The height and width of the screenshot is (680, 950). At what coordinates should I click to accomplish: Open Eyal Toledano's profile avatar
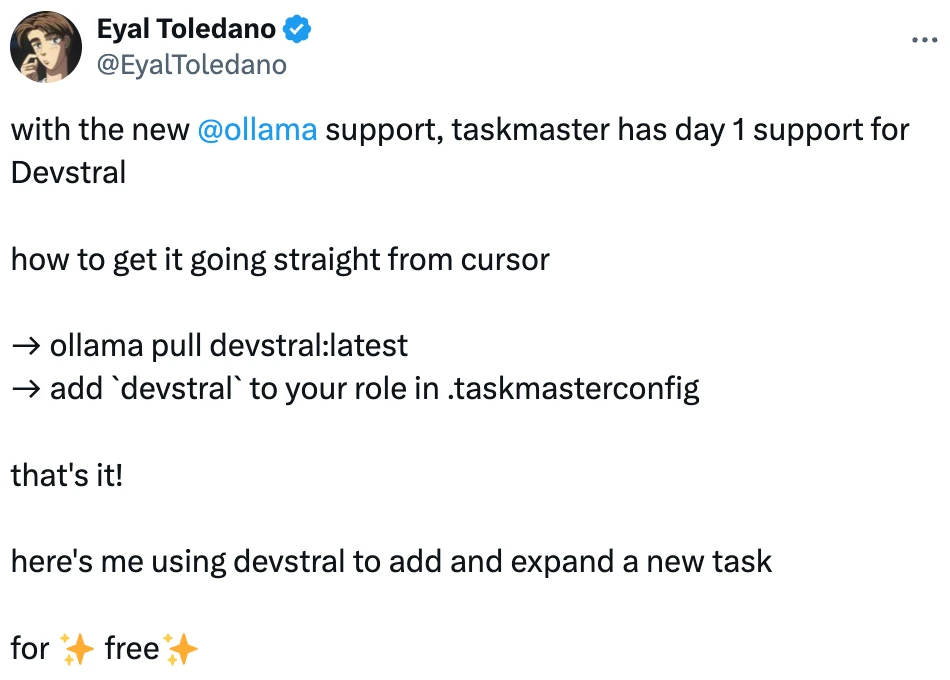point(46,47)
